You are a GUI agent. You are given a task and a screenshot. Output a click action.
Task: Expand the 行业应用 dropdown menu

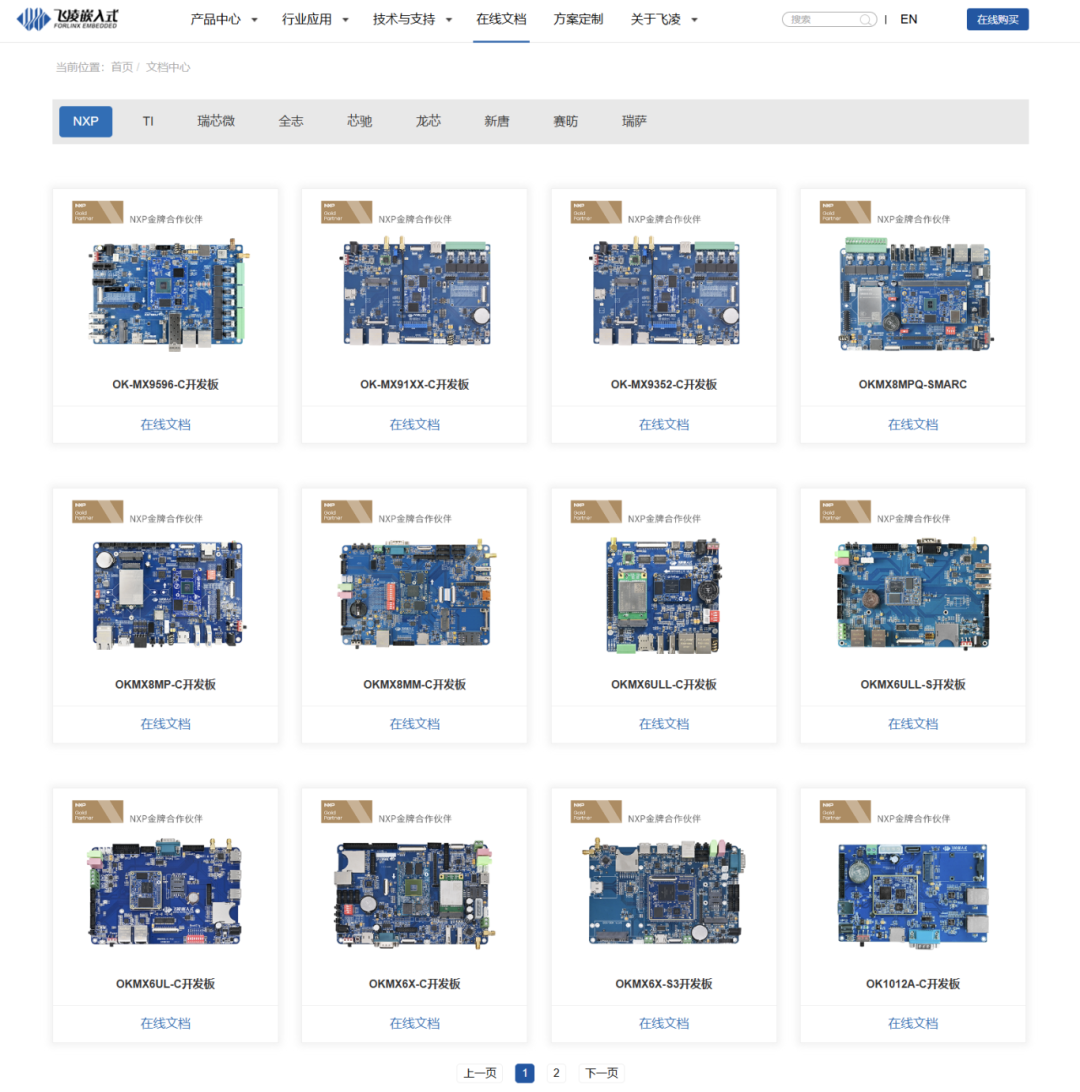click(x=315, y=20)
